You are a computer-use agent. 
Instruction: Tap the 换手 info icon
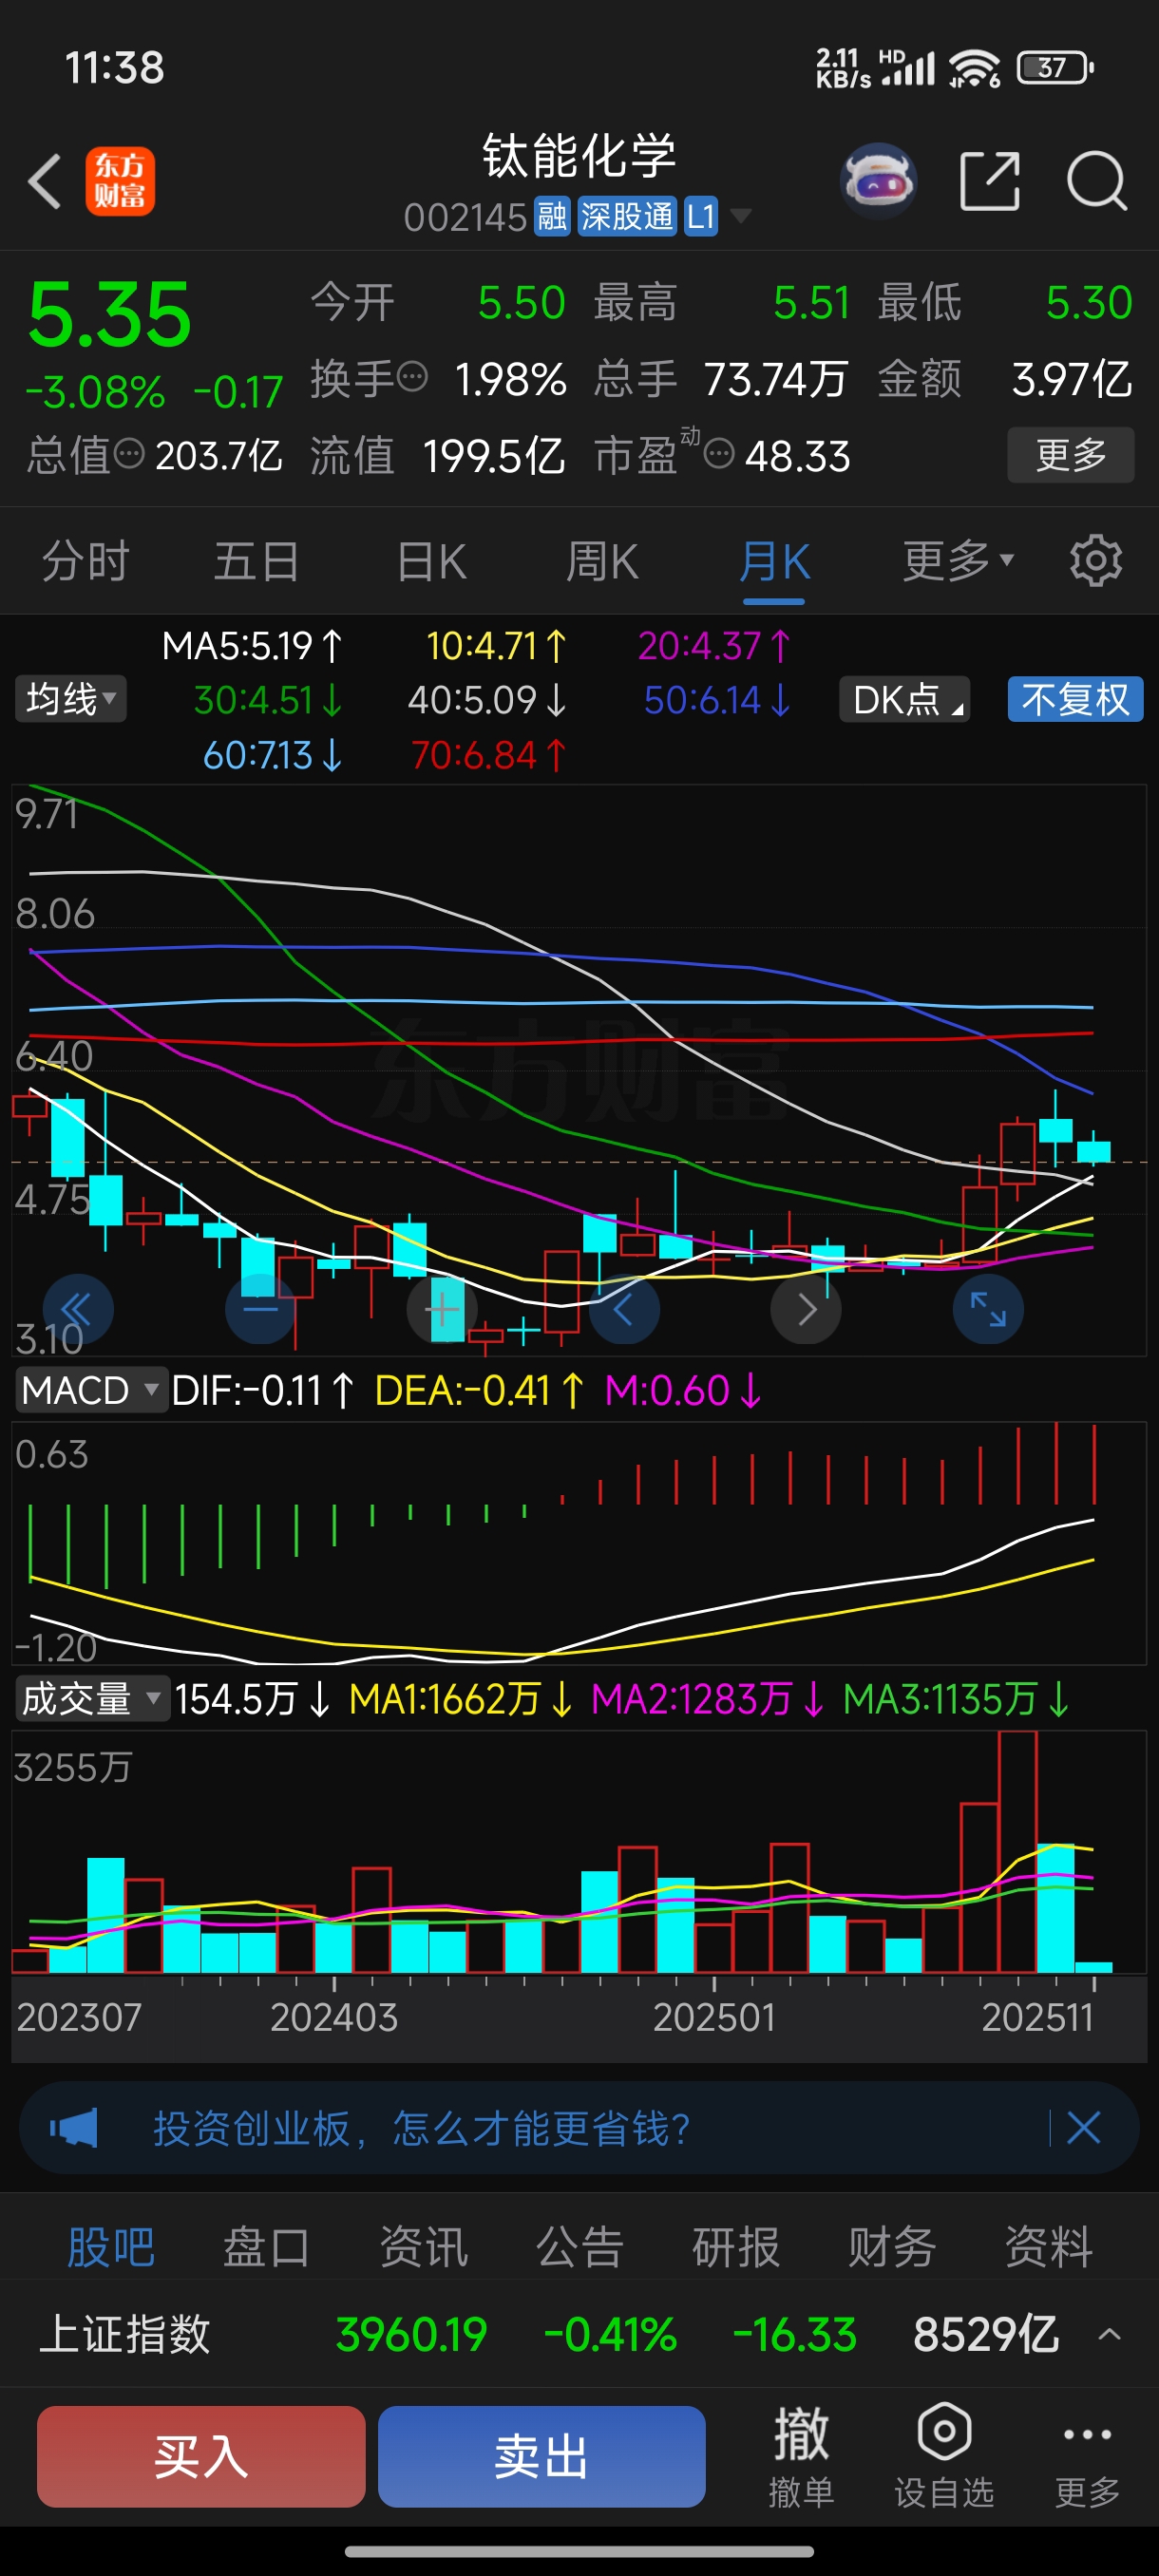413,377
